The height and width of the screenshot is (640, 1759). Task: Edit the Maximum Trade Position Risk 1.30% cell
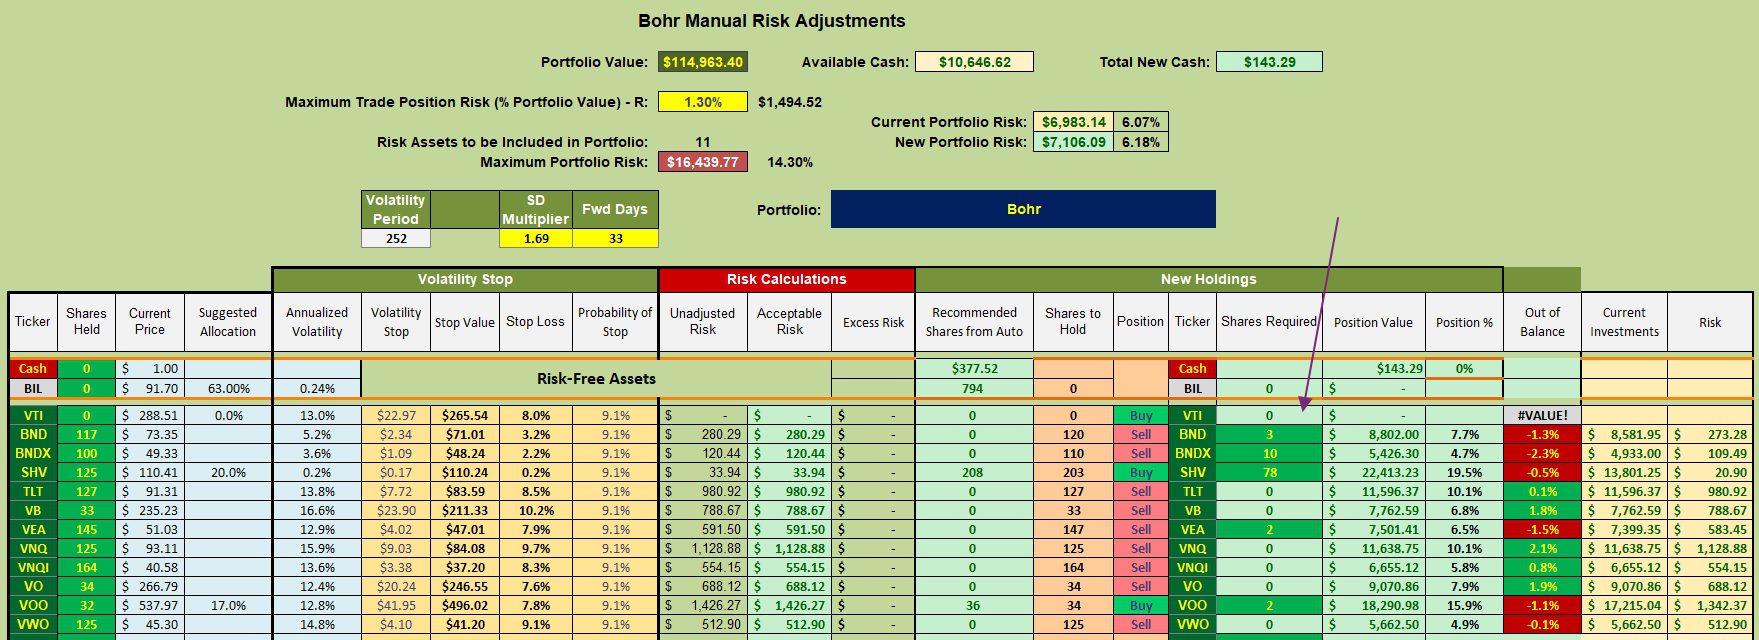pos(703,102)
